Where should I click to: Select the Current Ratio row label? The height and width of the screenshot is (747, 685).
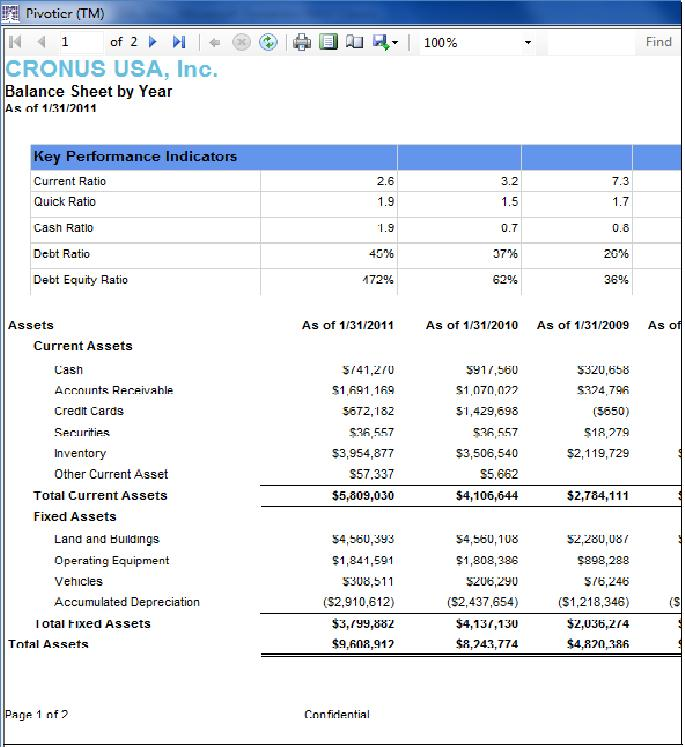tap(70, 181)
